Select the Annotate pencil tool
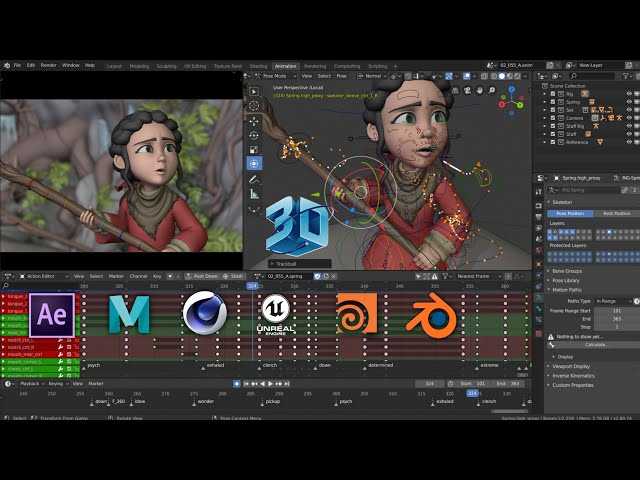The width and height of the screenshot is (640, 480). pos(254,179)
